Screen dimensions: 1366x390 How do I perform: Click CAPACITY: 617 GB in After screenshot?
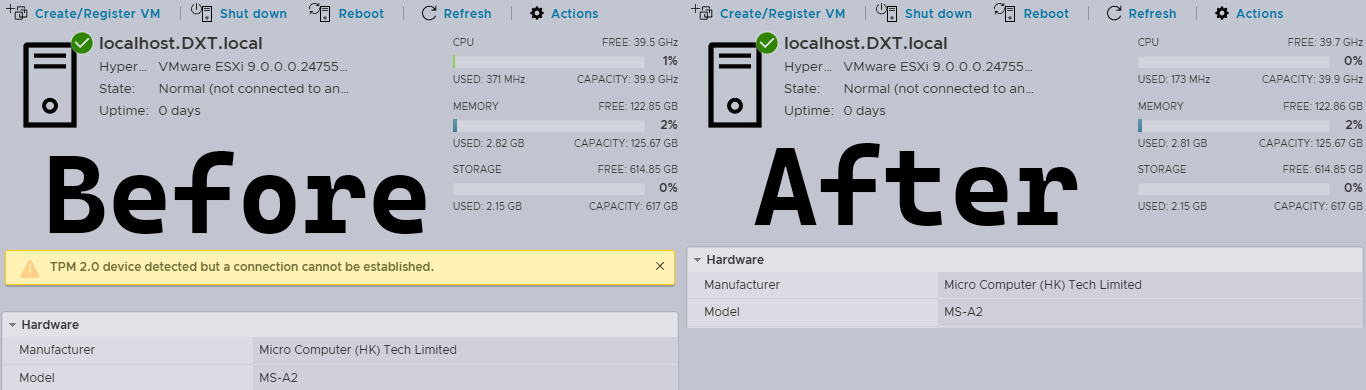(x=1318, y=206)
